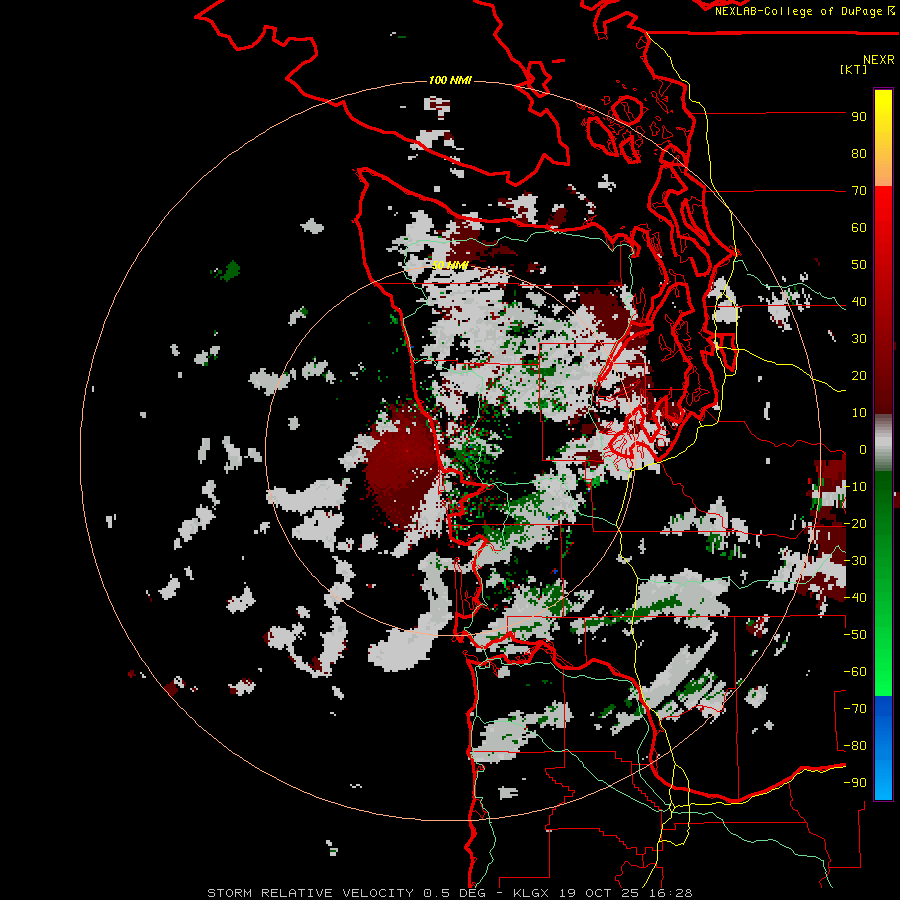Click the 0 knot scale value

863,450
